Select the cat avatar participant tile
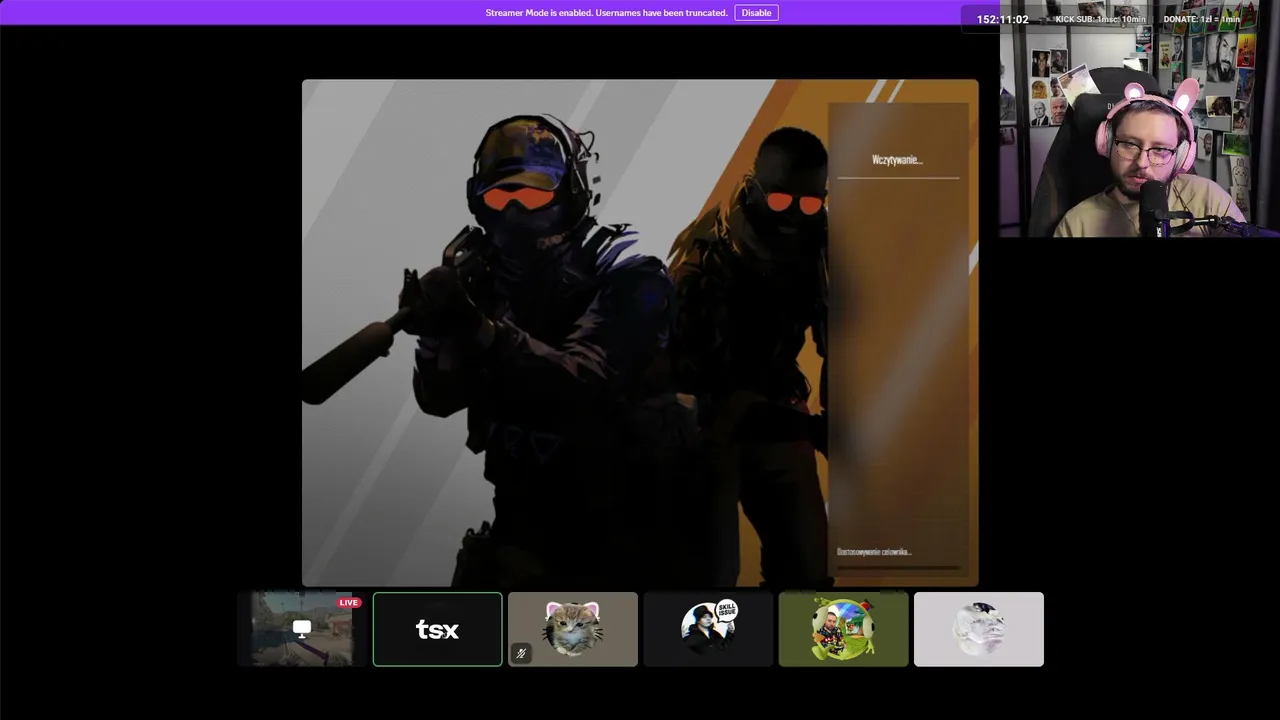Viewport: 1280px width, 720px height. coord(572,629)
